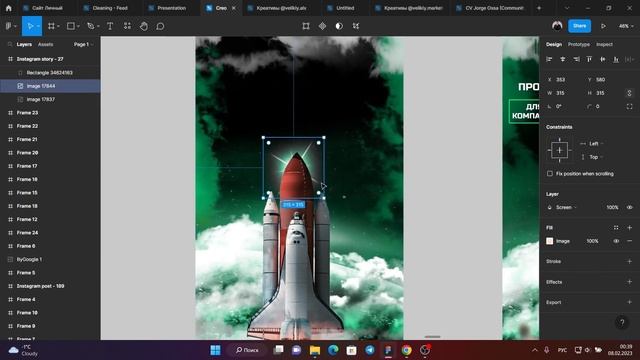Select the Text tool

110,26
